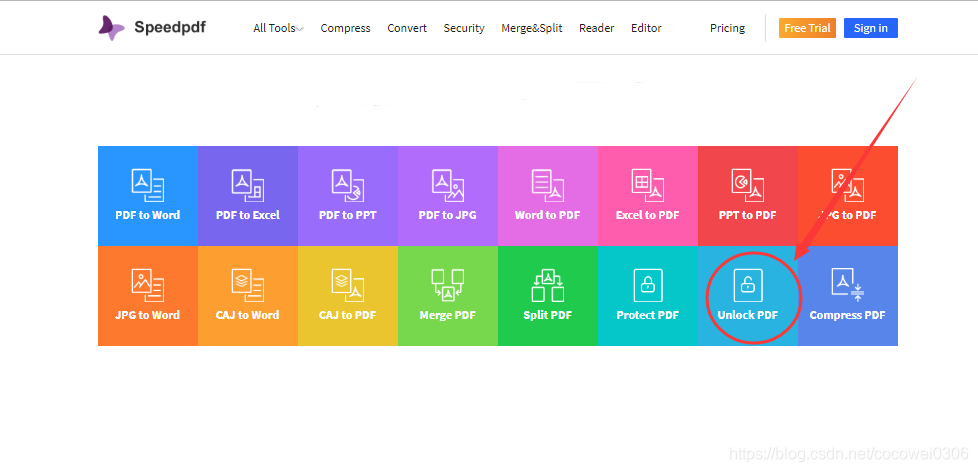This screenshot has height=472, width=978.
Task: Open the Merge&Split menu item
Action: [532, 28]
